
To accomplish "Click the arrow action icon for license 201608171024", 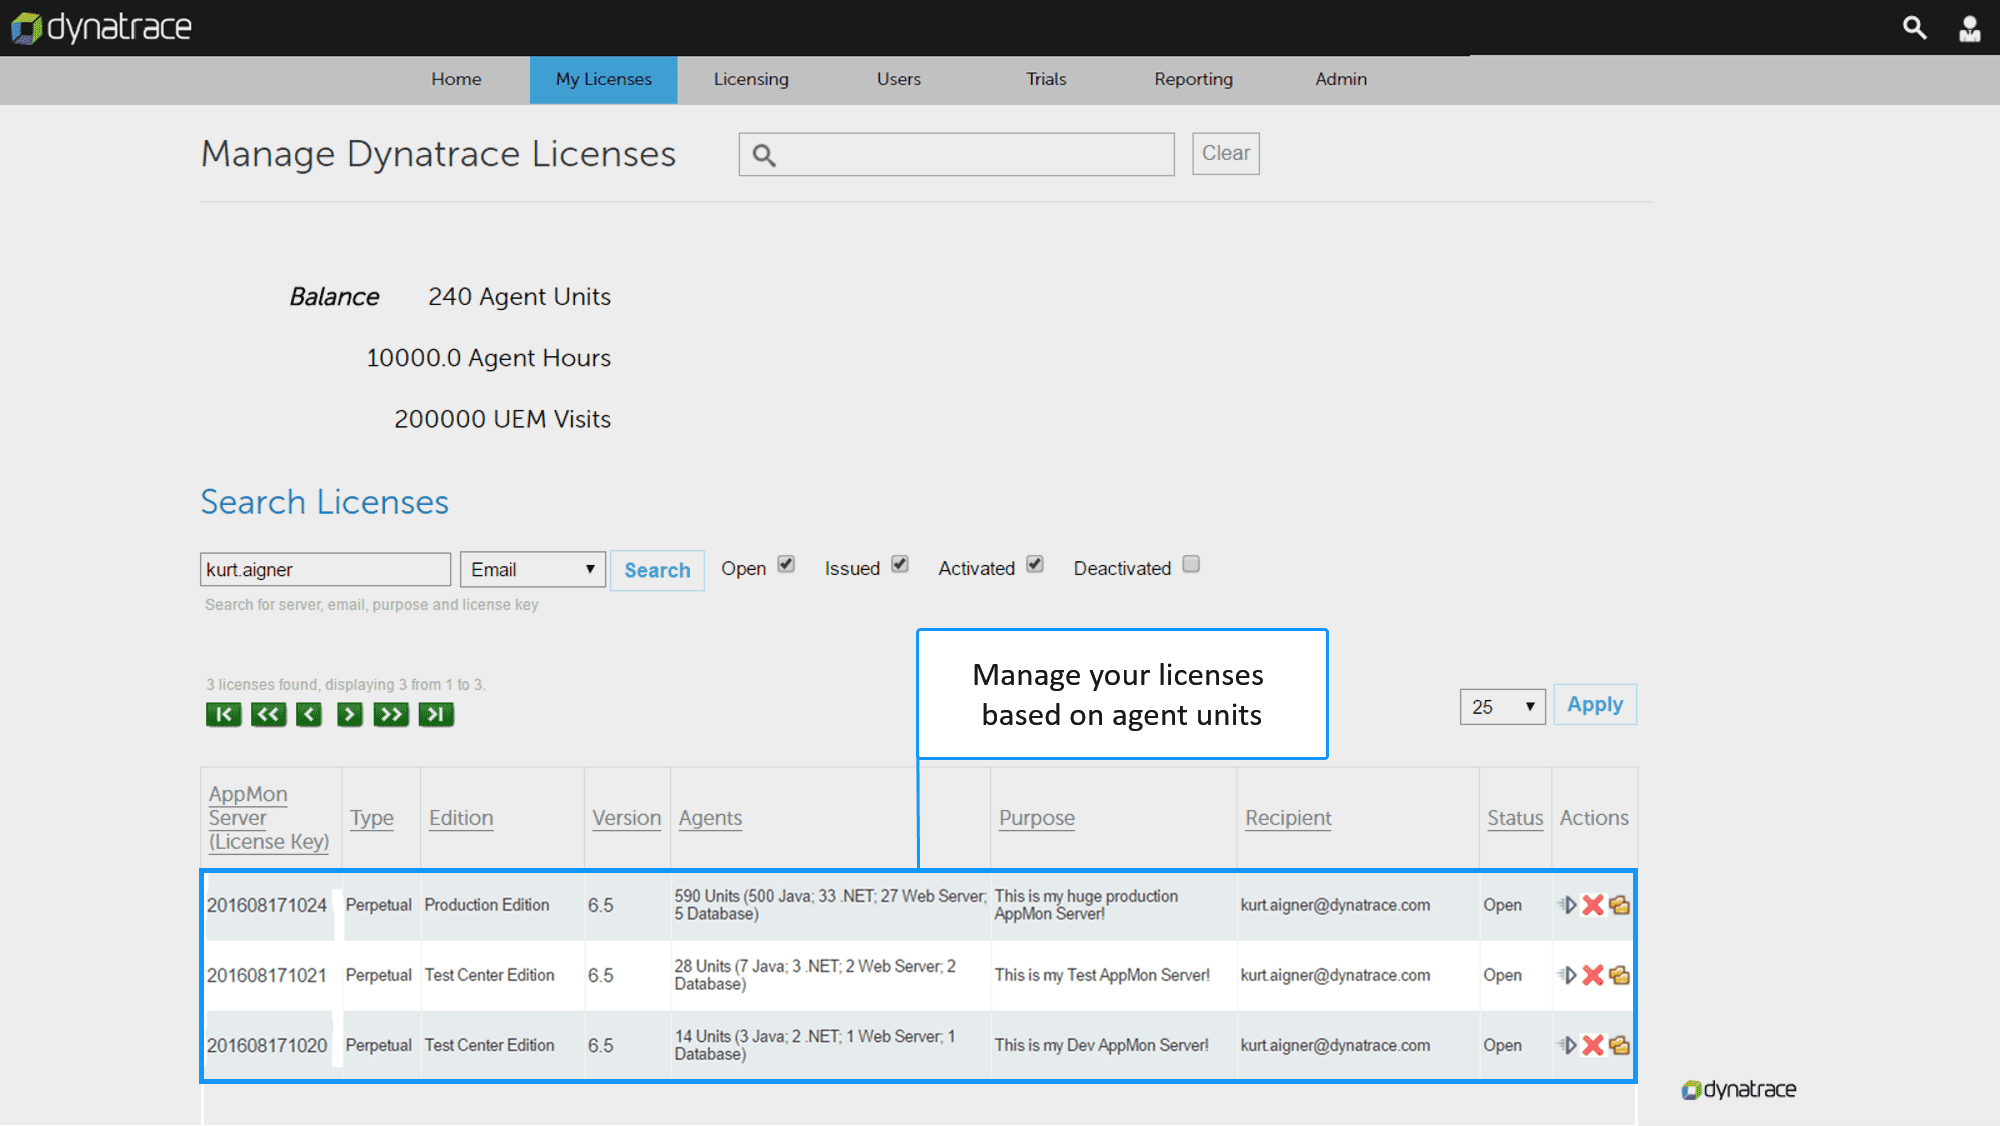I will pos(1567,905).
